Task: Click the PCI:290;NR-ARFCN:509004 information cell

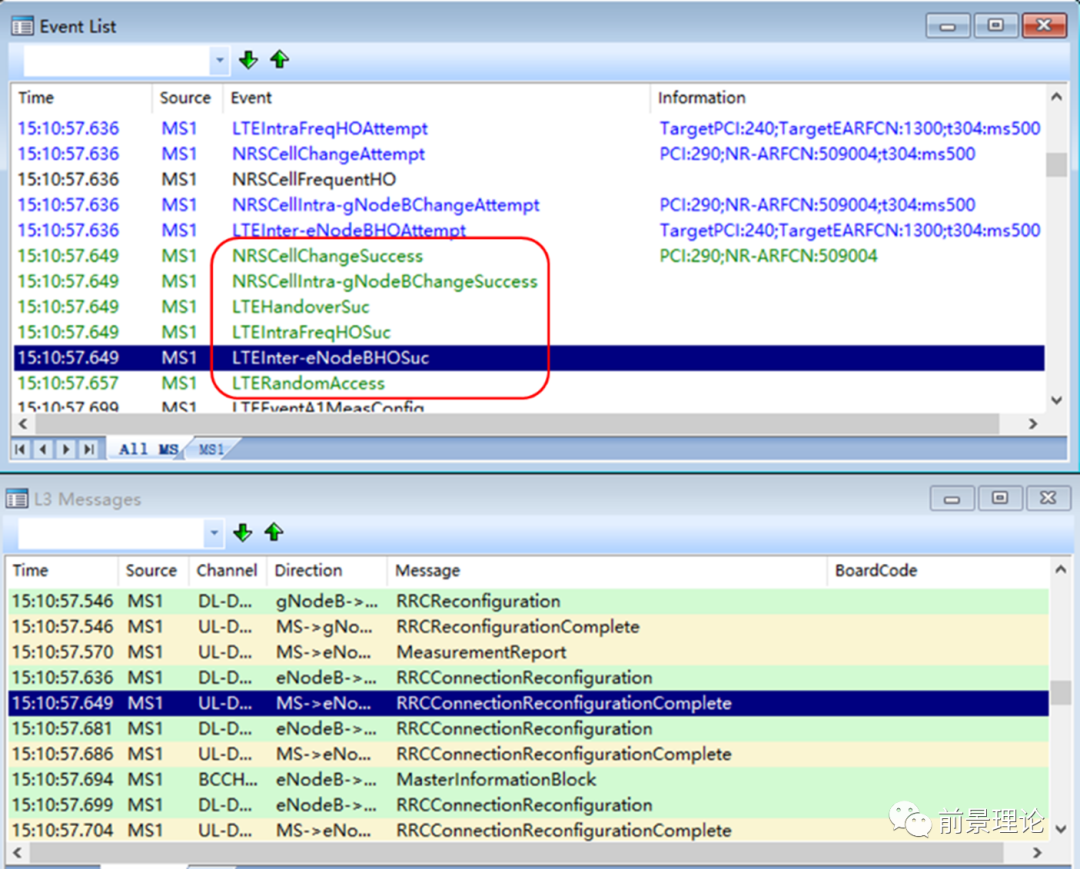Action: click(768, 256)
